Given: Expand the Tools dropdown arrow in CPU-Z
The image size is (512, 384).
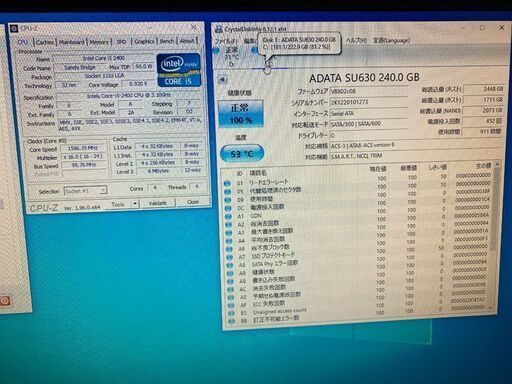Looking at the screenshot, I should pyautogui.click(x=135, y=203).
